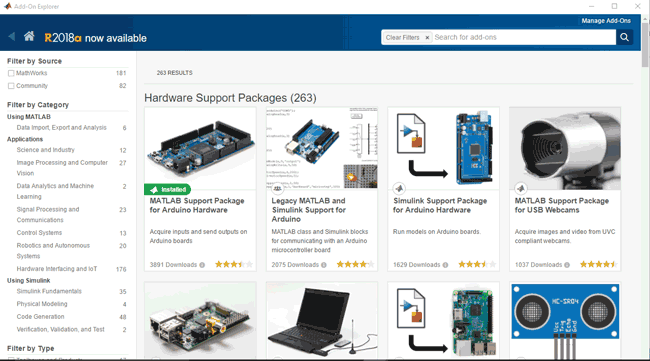Open MATLAB Support Package for Arduino Hardware title

(197, 205)
